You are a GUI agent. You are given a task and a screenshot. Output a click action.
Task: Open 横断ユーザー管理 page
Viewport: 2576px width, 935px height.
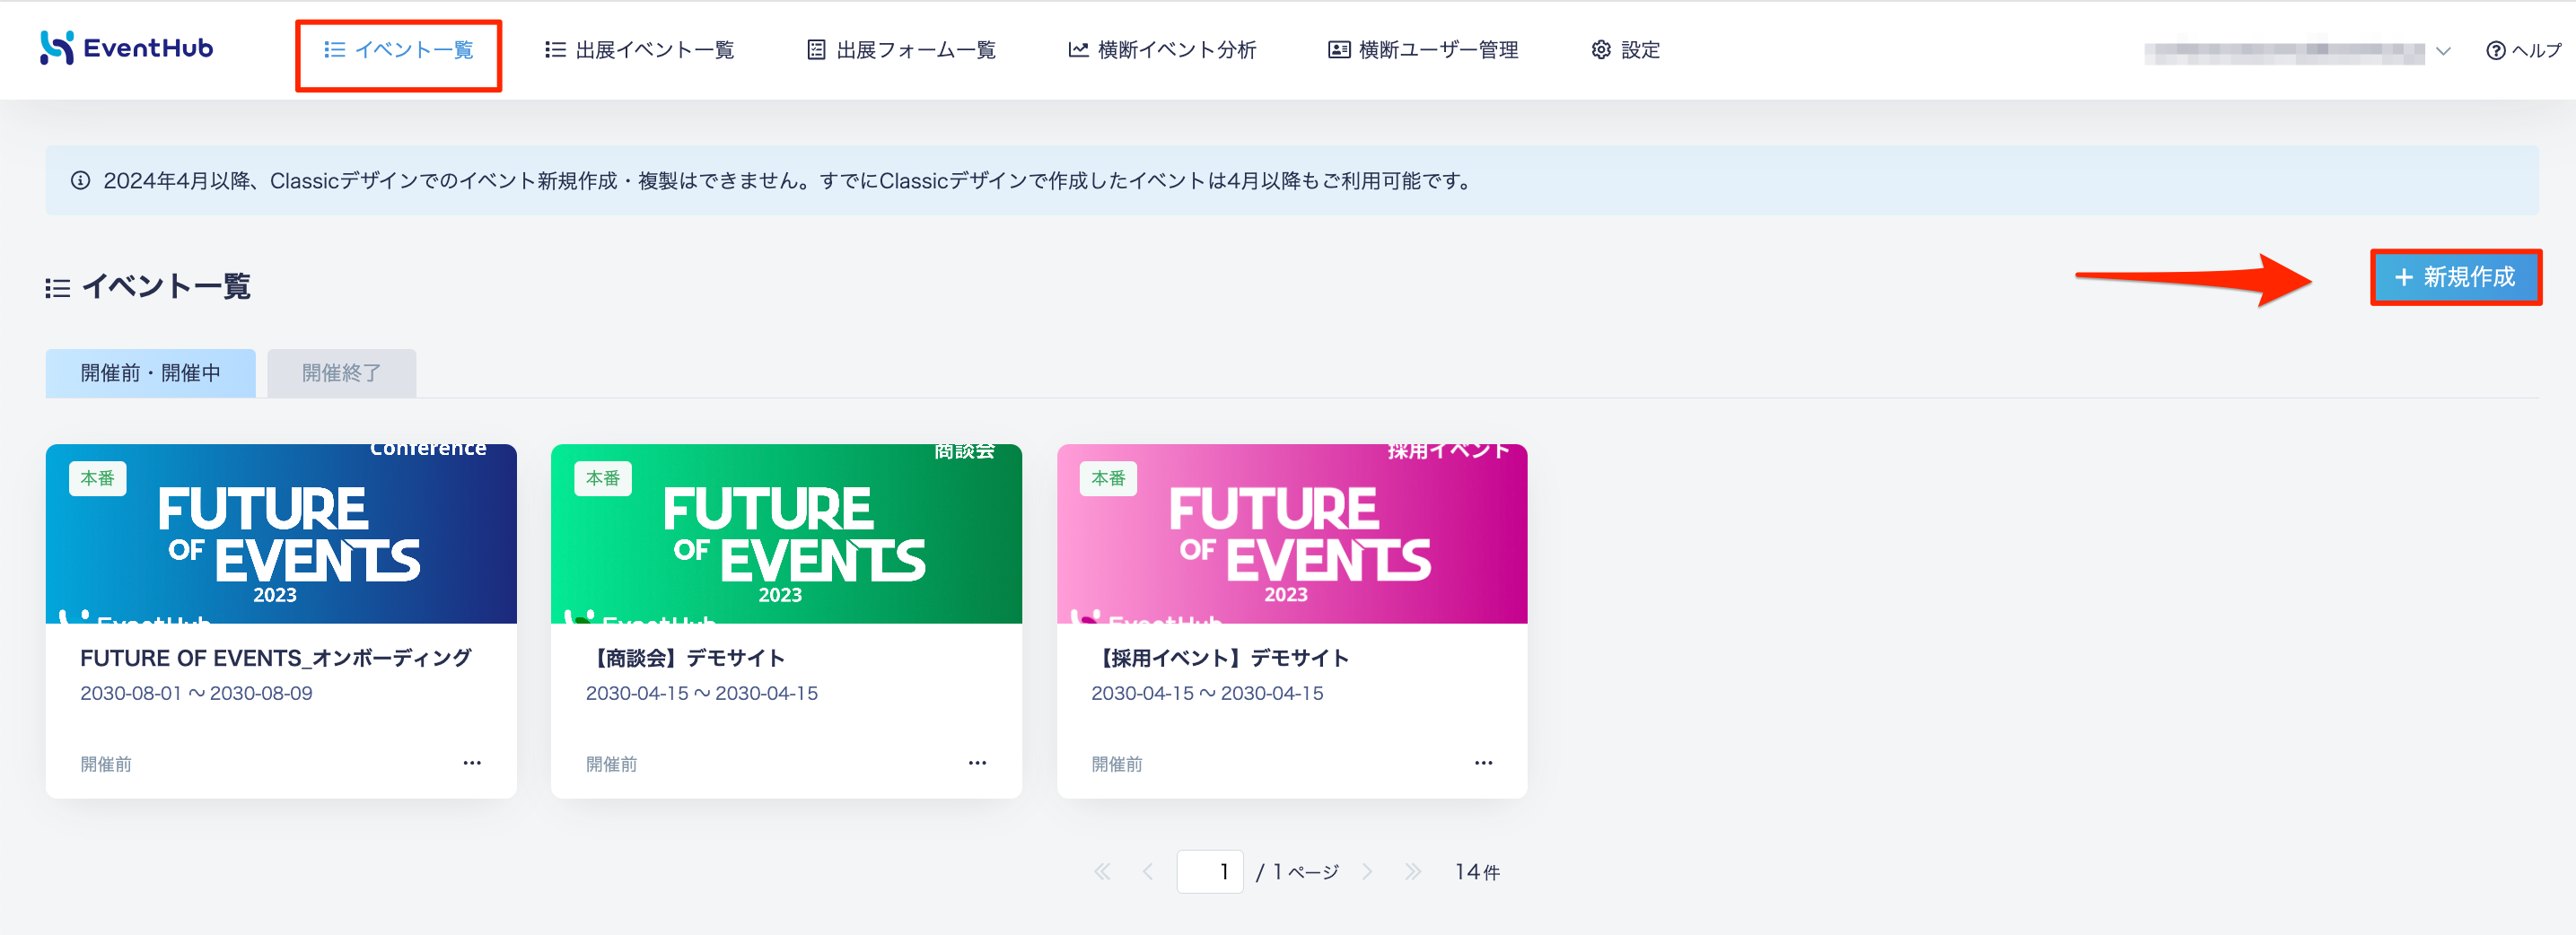click(x=1423, y=50)
